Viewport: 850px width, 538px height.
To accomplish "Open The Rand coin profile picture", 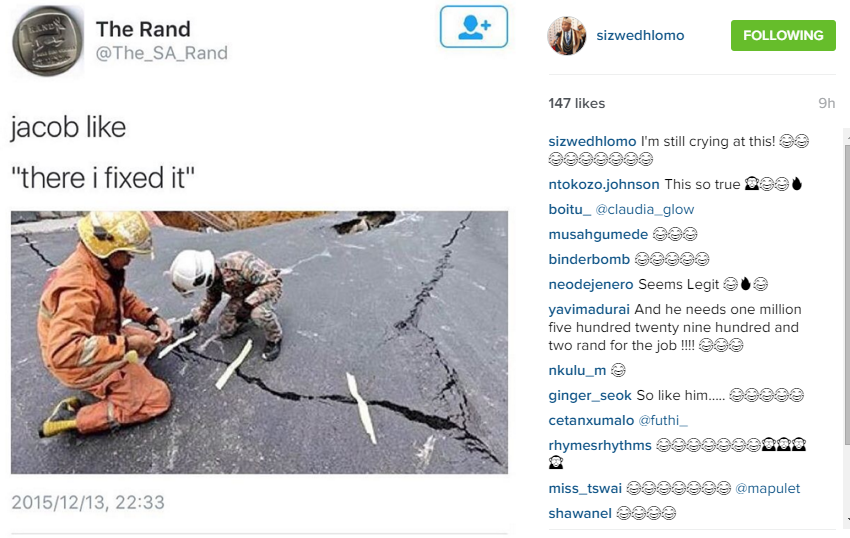I will point(48,41).
